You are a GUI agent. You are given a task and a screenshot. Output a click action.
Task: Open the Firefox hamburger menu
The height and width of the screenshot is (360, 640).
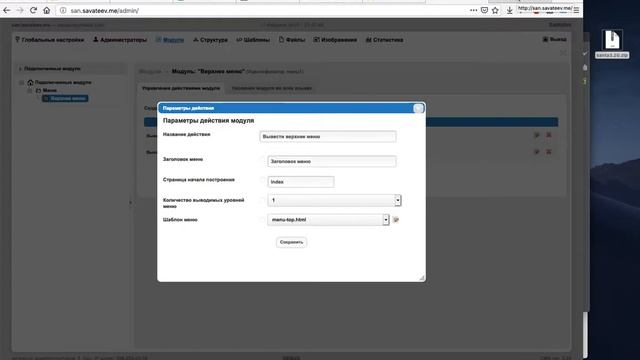pos(576,11)
